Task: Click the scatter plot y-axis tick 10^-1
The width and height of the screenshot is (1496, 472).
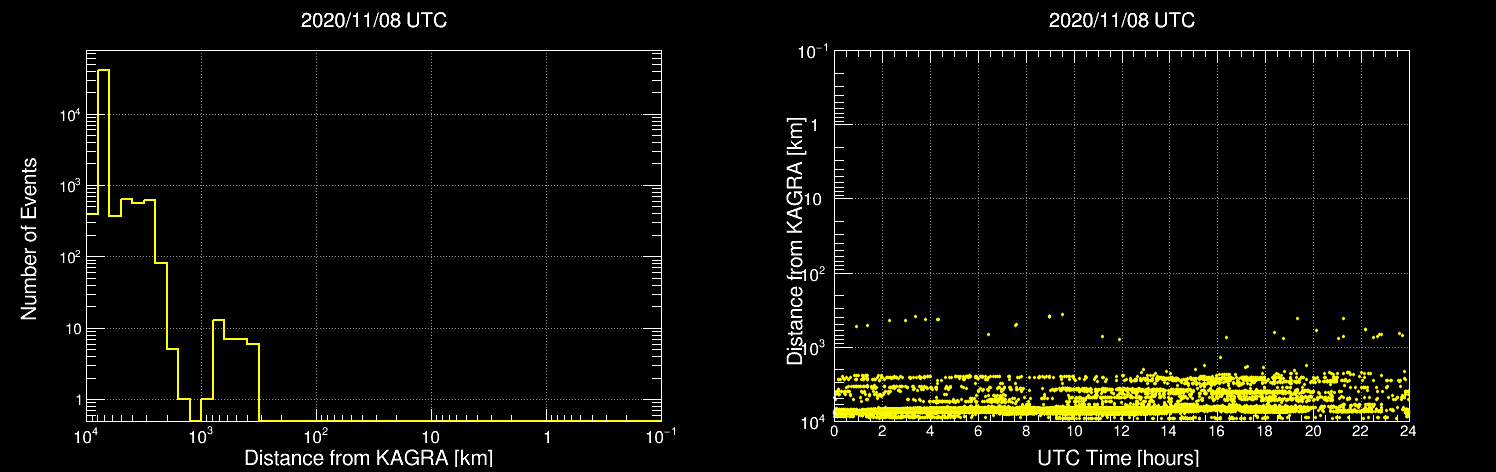Action: [x=812, y=49]
